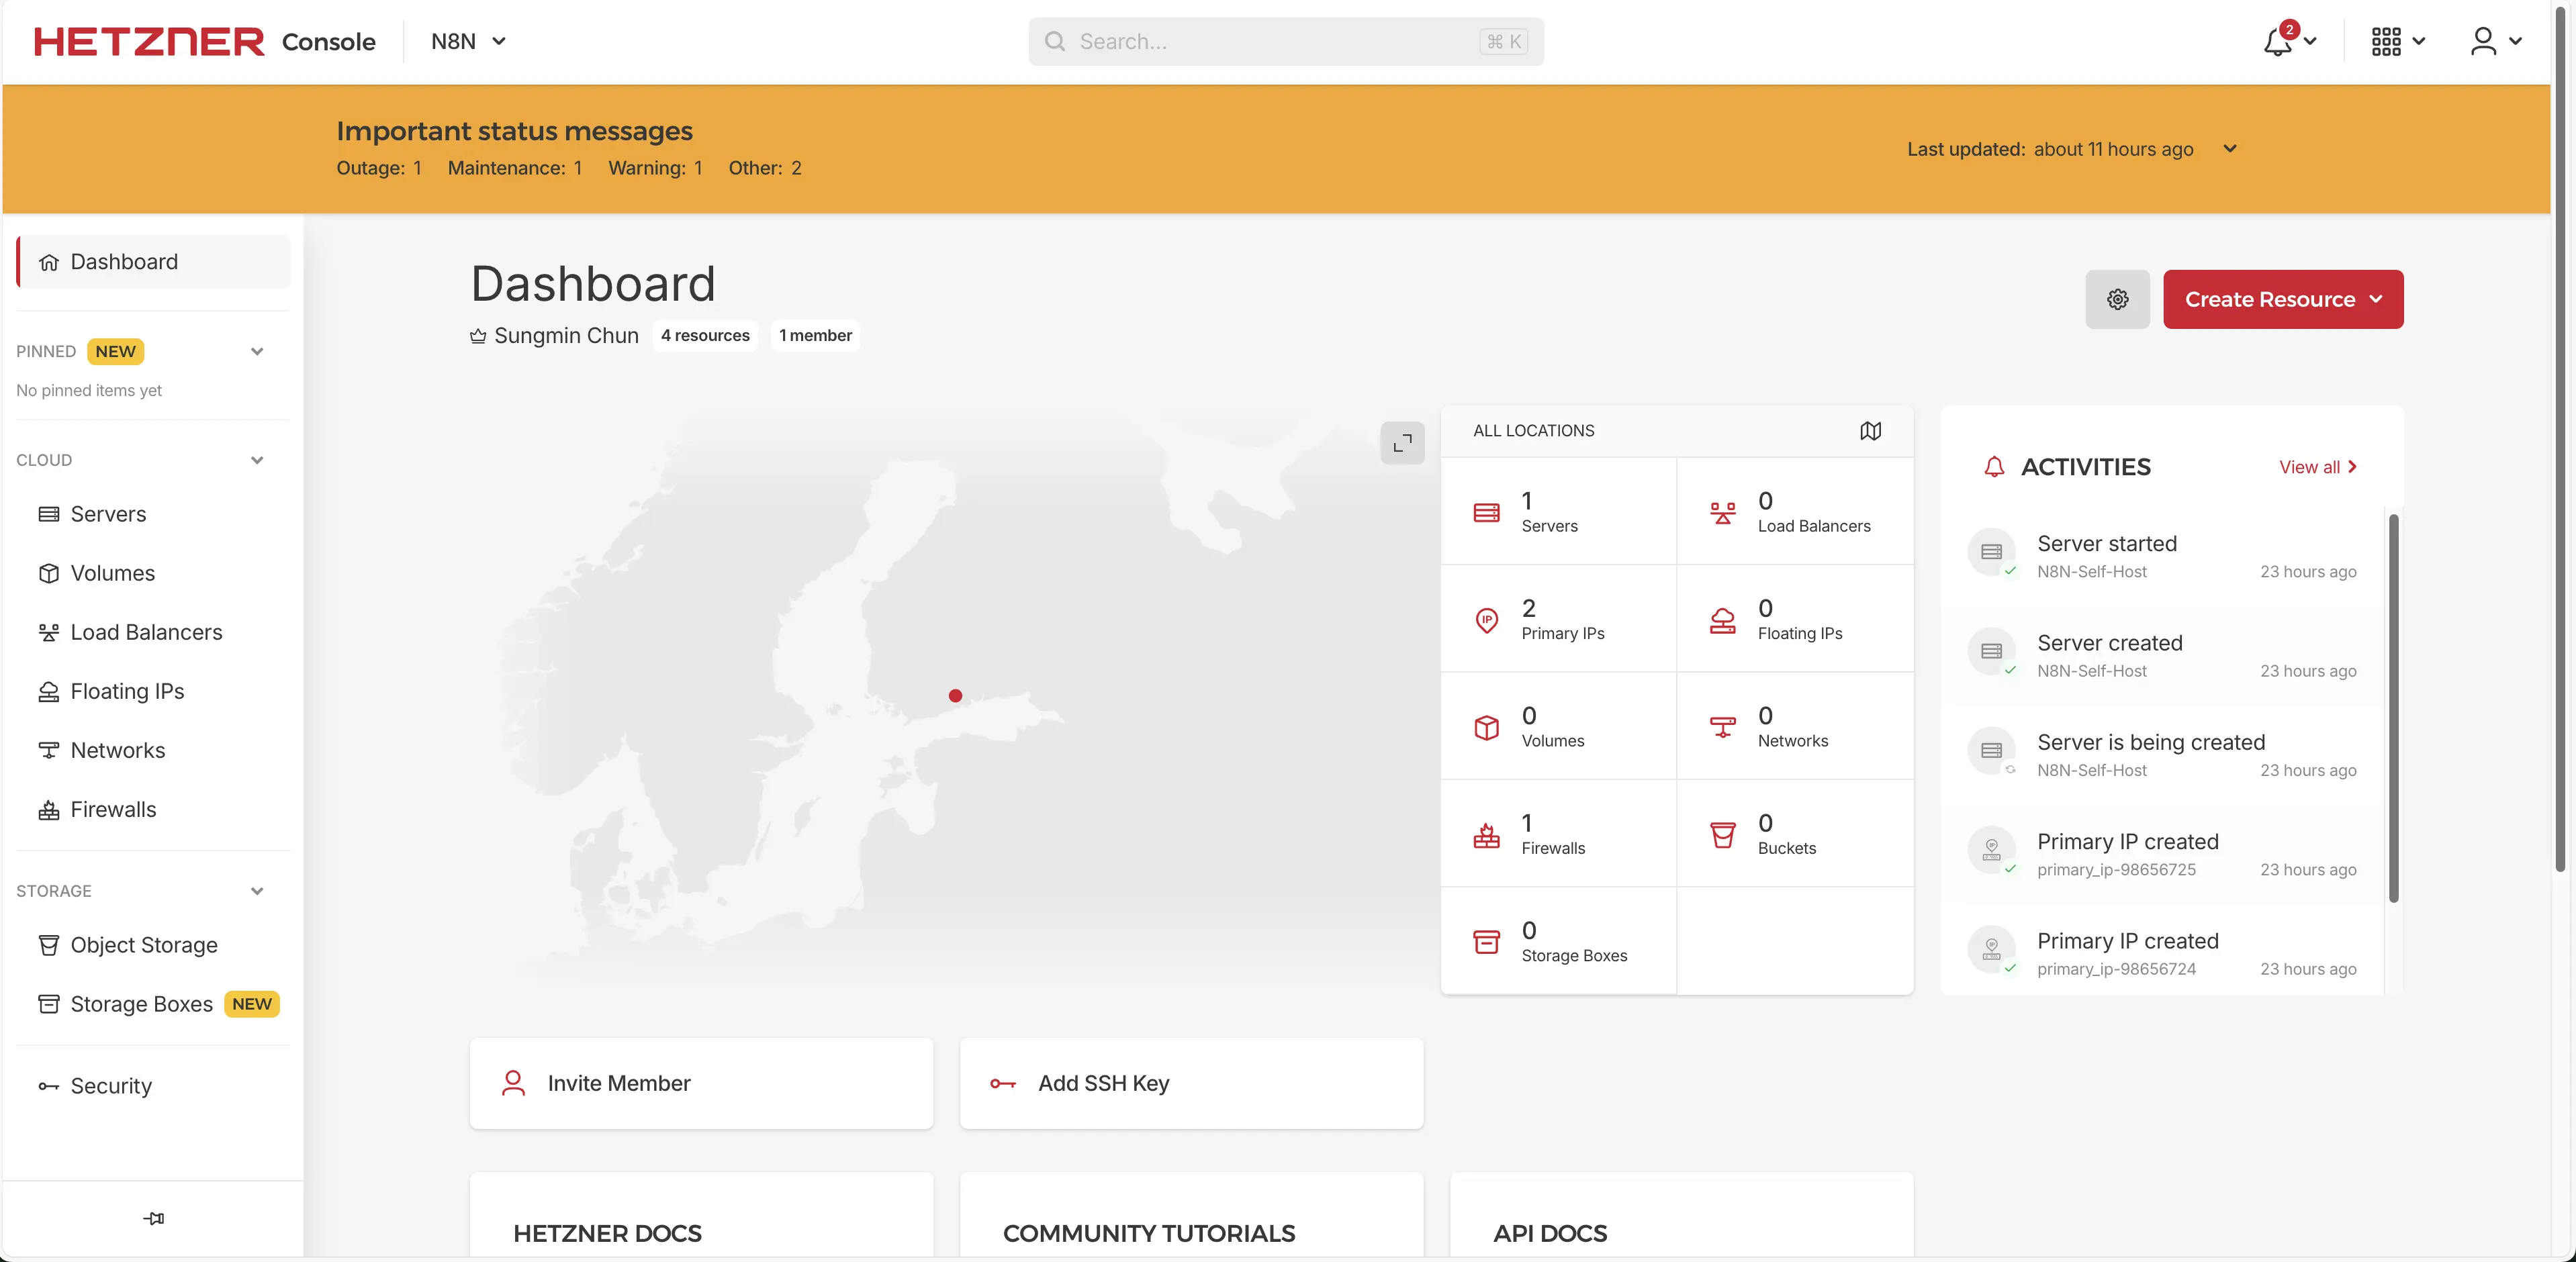Open Servers in the sidebar

(x=108, y=514)
